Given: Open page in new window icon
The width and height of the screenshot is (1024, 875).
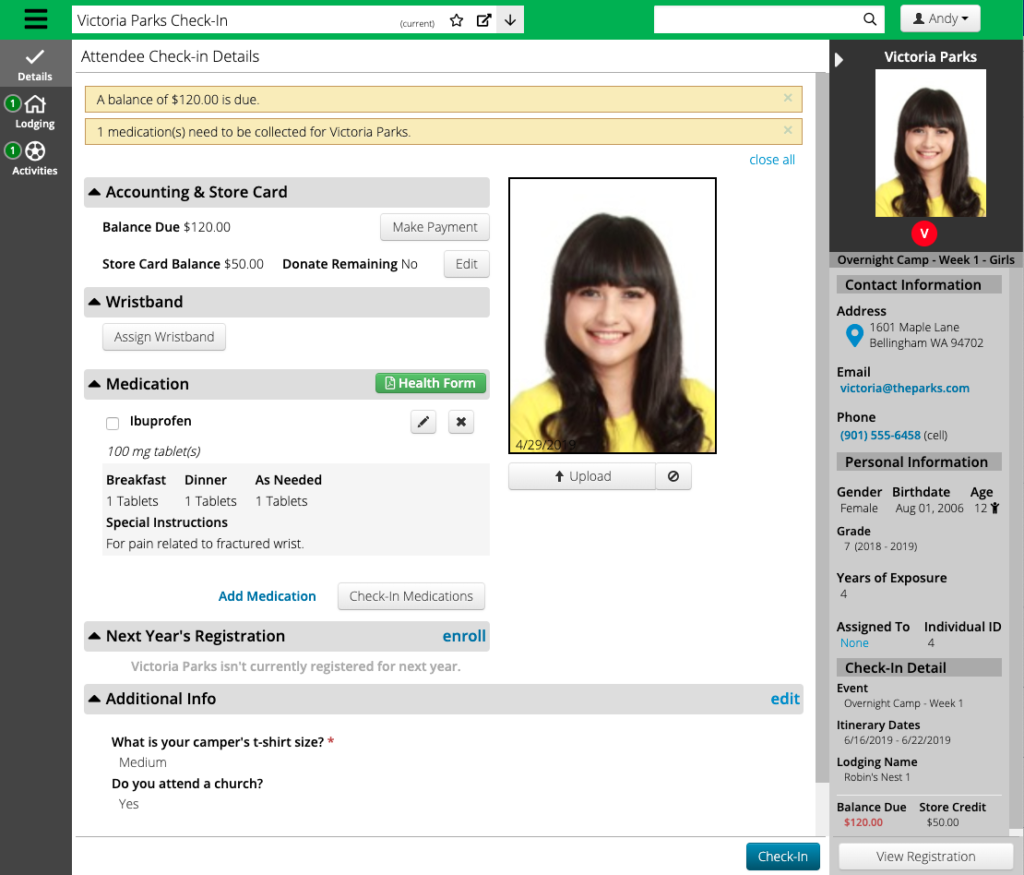Looking at the screenshot, I should tap(484, 20).
